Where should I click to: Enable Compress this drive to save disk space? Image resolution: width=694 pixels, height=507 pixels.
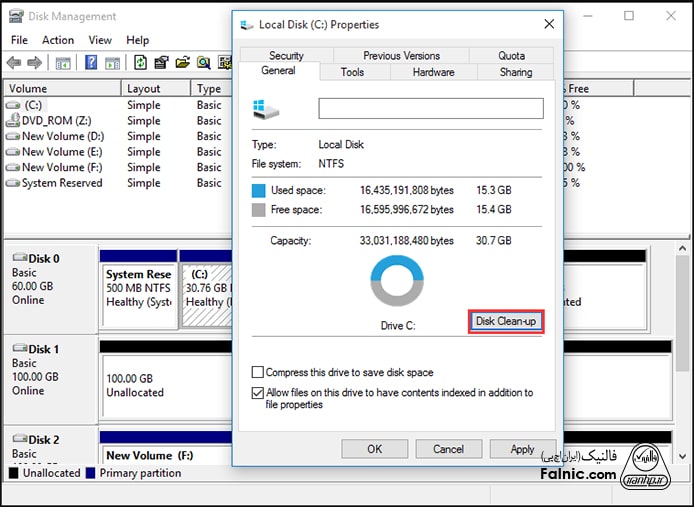(259, 372)
